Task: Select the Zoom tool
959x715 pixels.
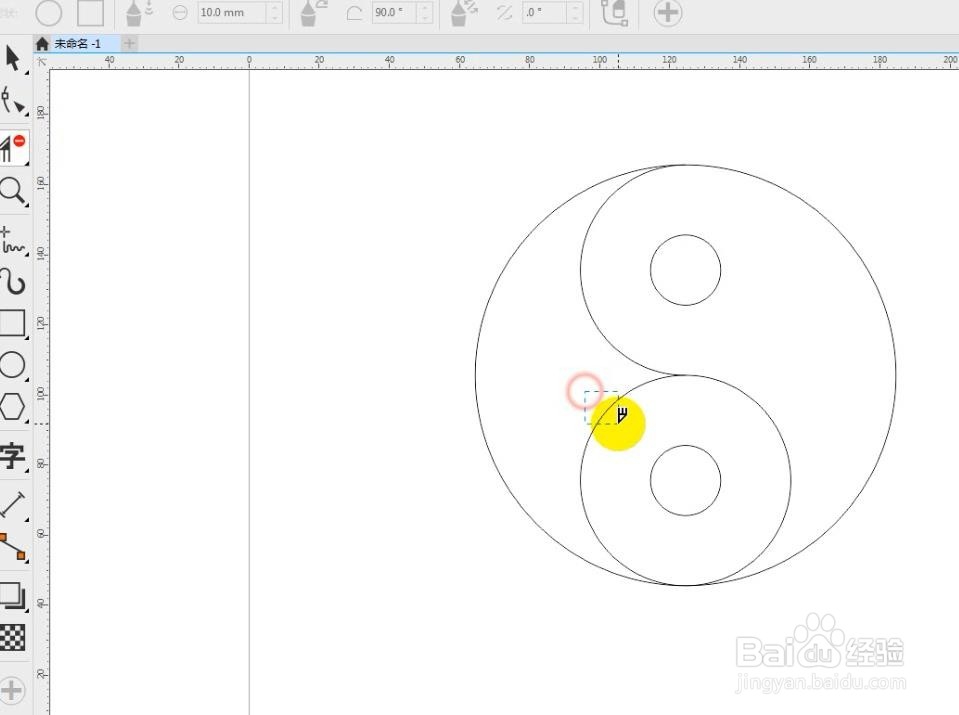Action: point(13,191)
